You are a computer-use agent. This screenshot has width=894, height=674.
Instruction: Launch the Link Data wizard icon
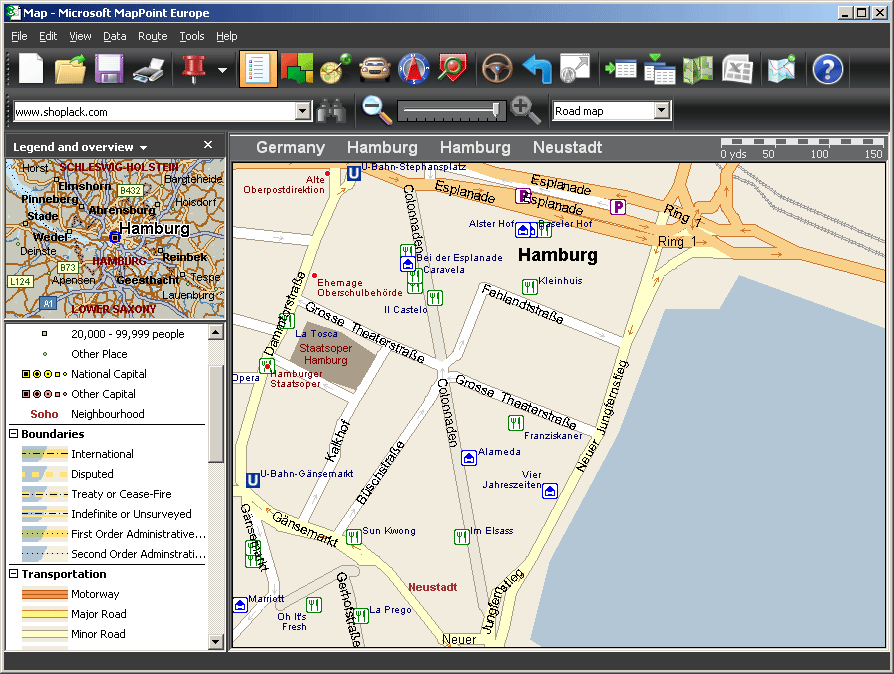[x=660, y=69]
